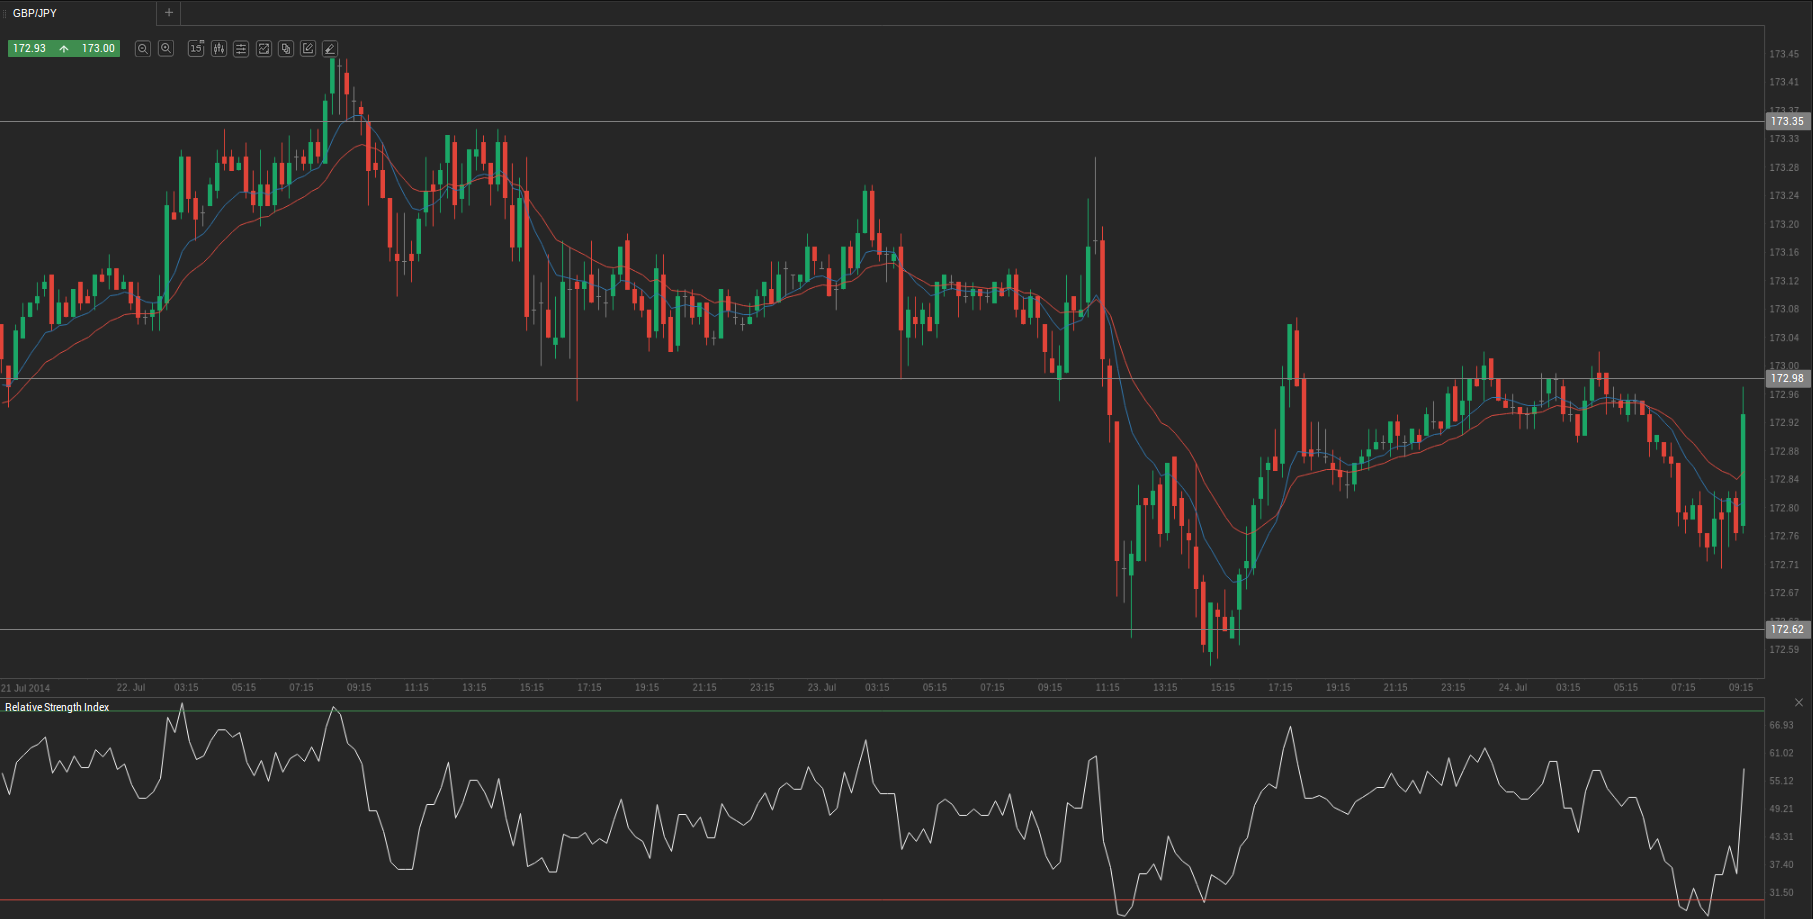Click the 172.93 sell price
1813x919 pixels.
pos(30,48)
